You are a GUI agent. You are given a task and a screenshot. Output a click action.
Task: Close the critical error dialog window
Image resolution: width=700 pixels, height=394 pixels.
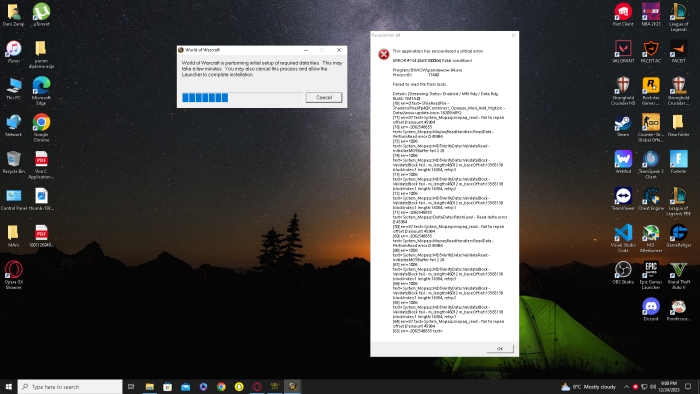pos(513,35)
